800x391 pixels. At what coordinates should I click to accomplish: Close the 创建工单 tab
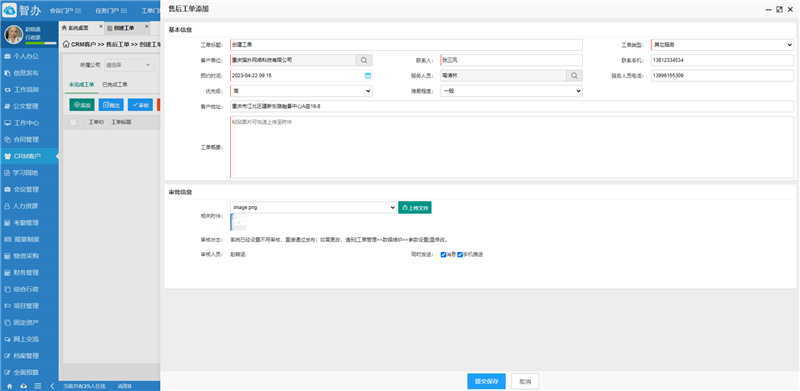click(x=146, y=26)
